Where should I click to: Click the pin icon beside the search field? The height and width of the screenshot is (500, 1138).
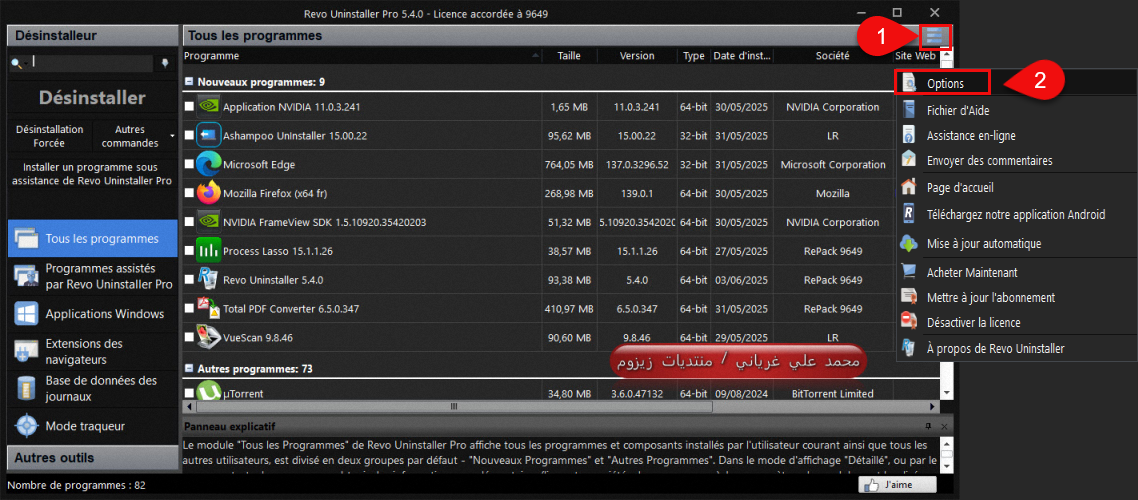[164, 64]
